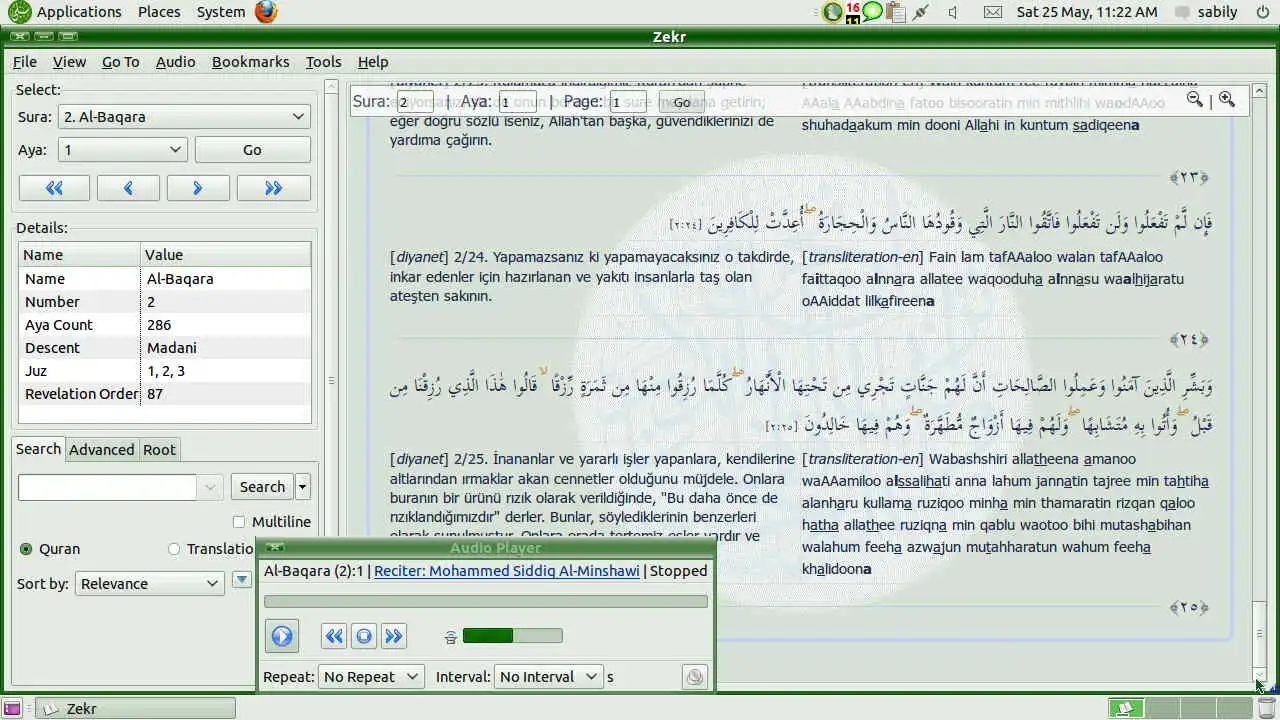Open the Sort by Relevance dropdown
1280x720 pixels.
point(149,584)
